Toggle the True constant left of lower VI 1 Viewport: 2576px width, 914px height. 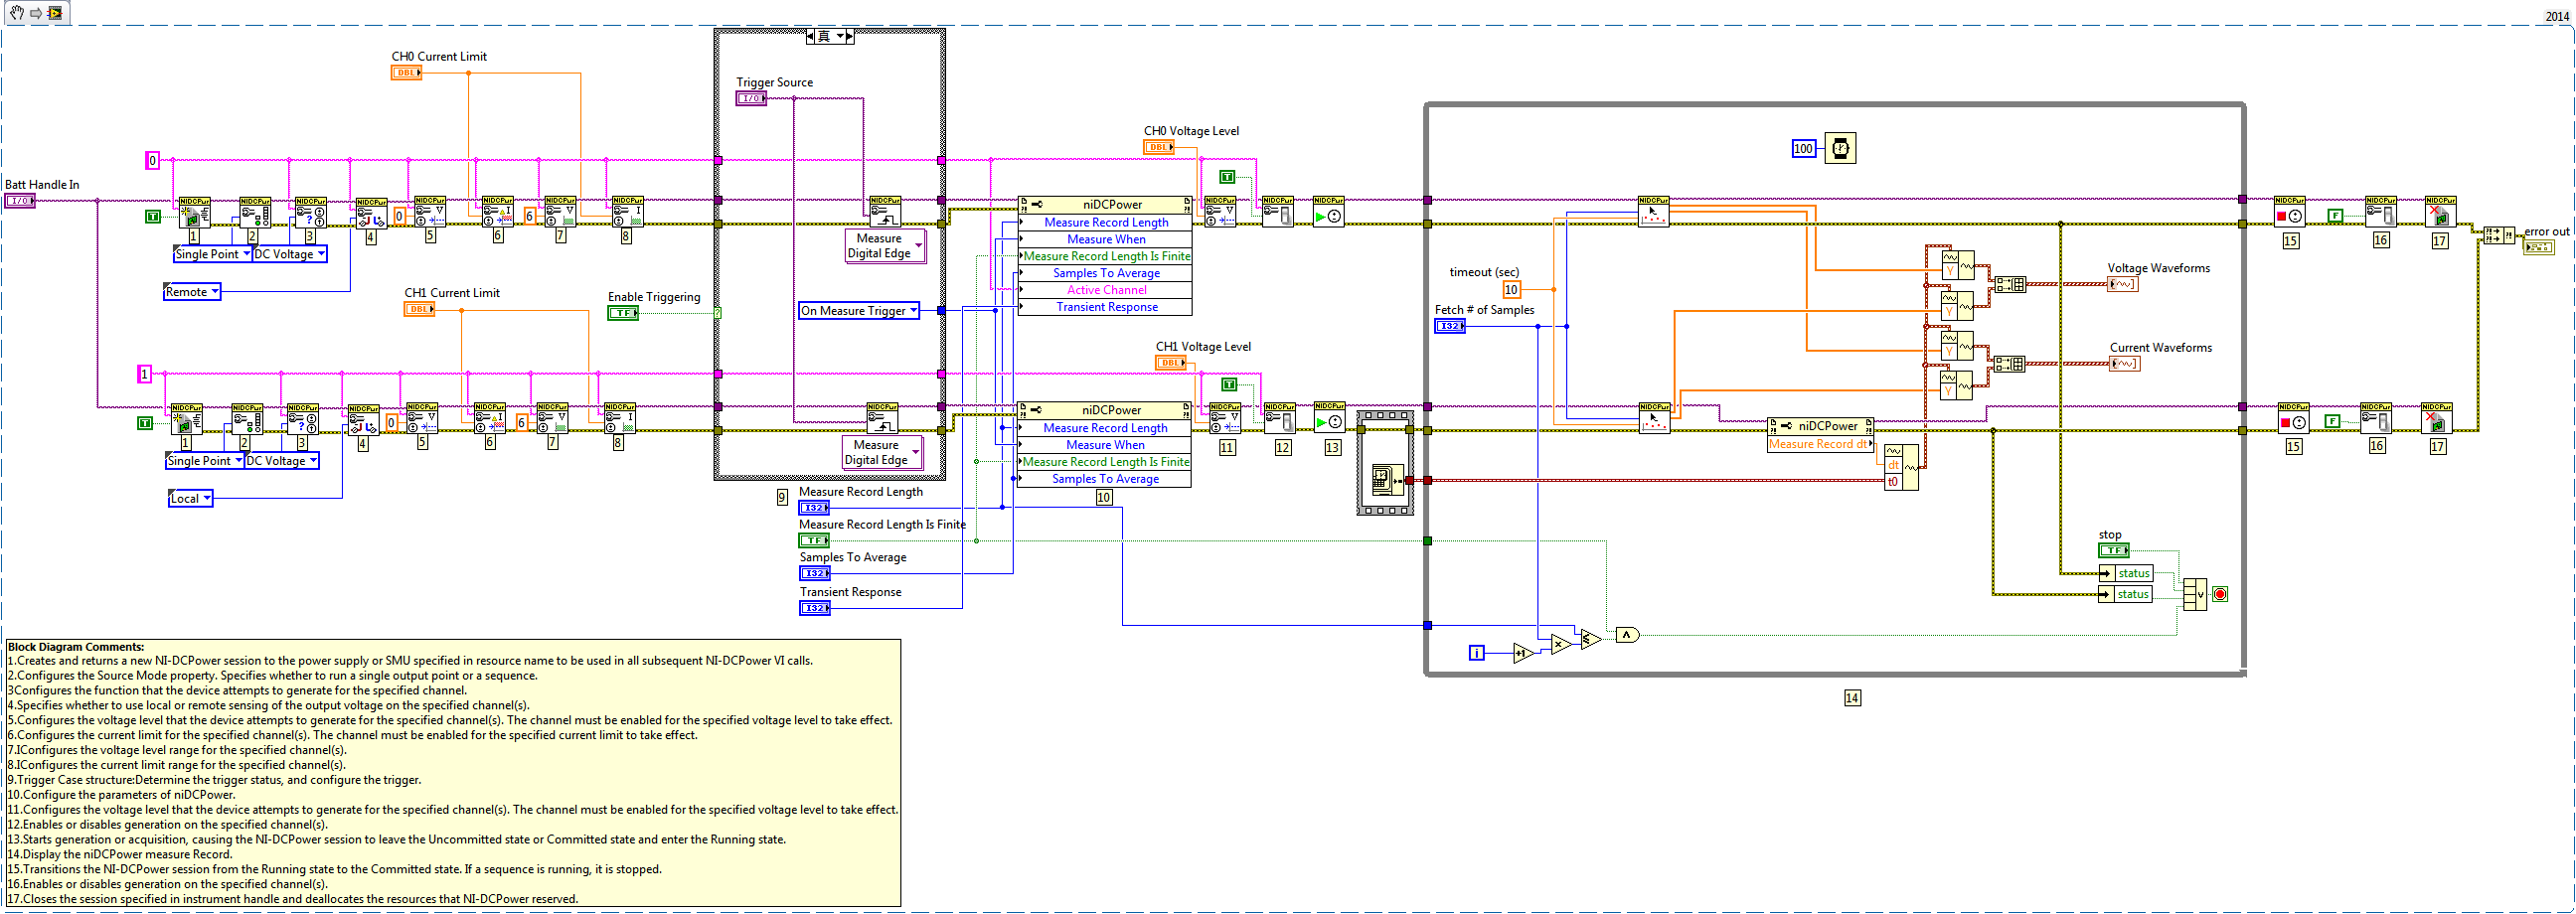[x=144, y=423]
